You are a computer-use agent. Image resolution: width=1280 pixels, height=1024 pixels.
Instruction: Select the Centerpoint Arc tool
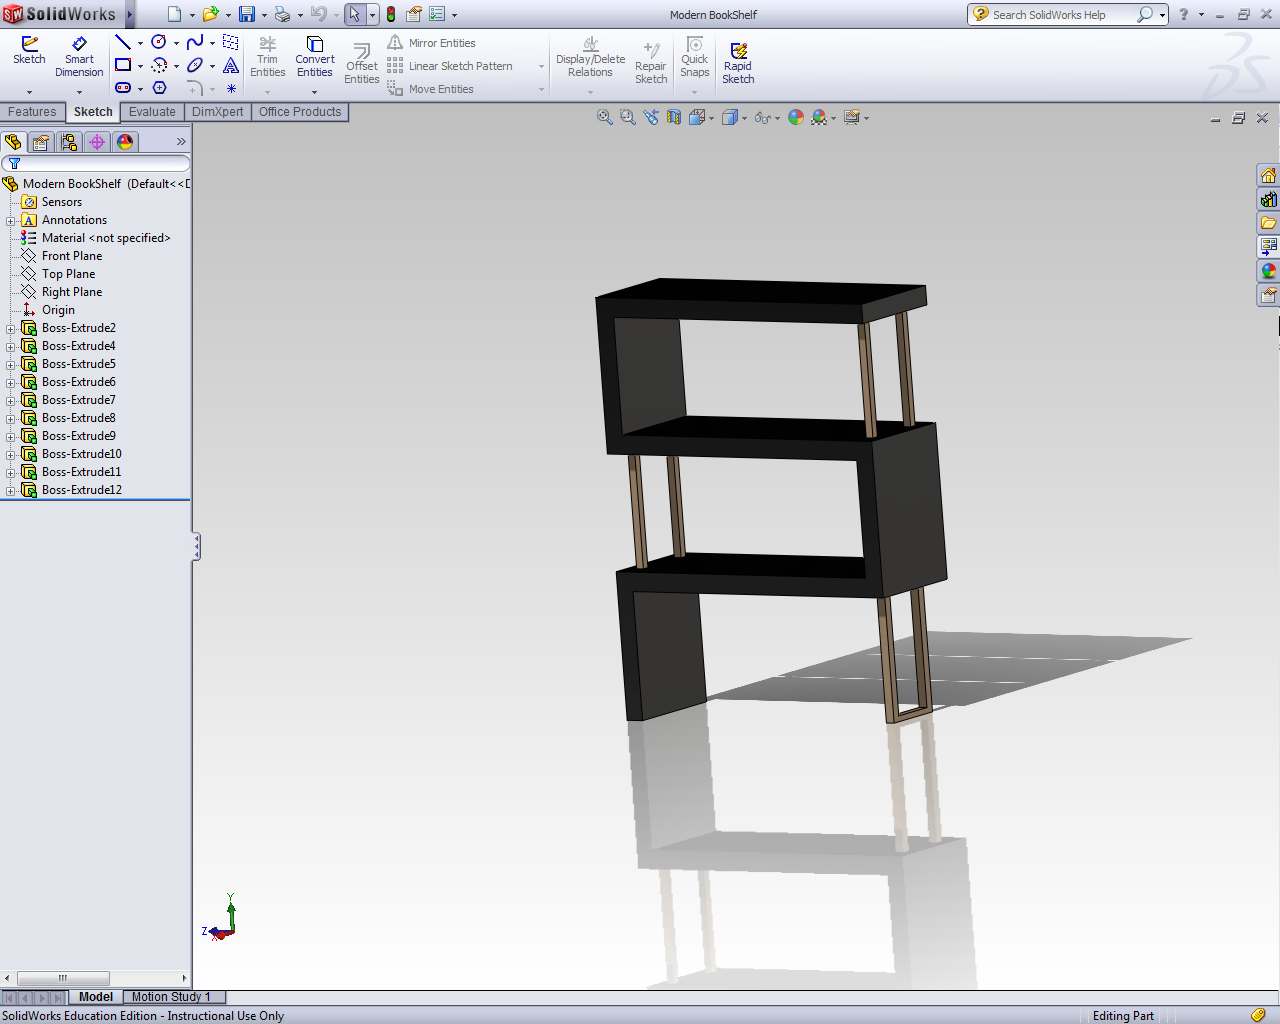[x=159, y=65]
